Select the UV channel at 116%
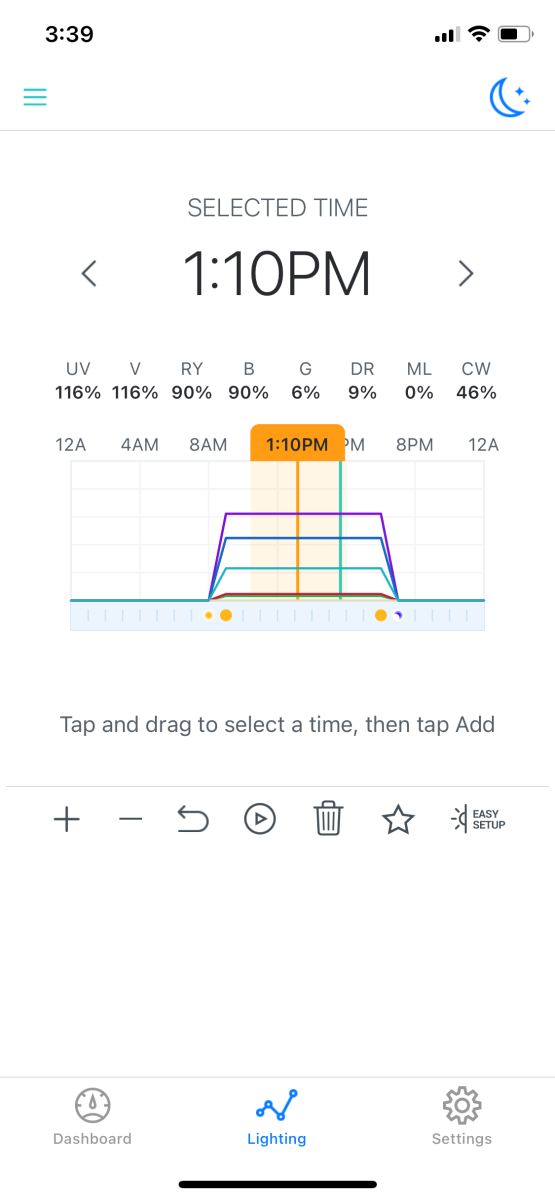The width and height of the screenshot is (555, 1200). tap(78, 381)
